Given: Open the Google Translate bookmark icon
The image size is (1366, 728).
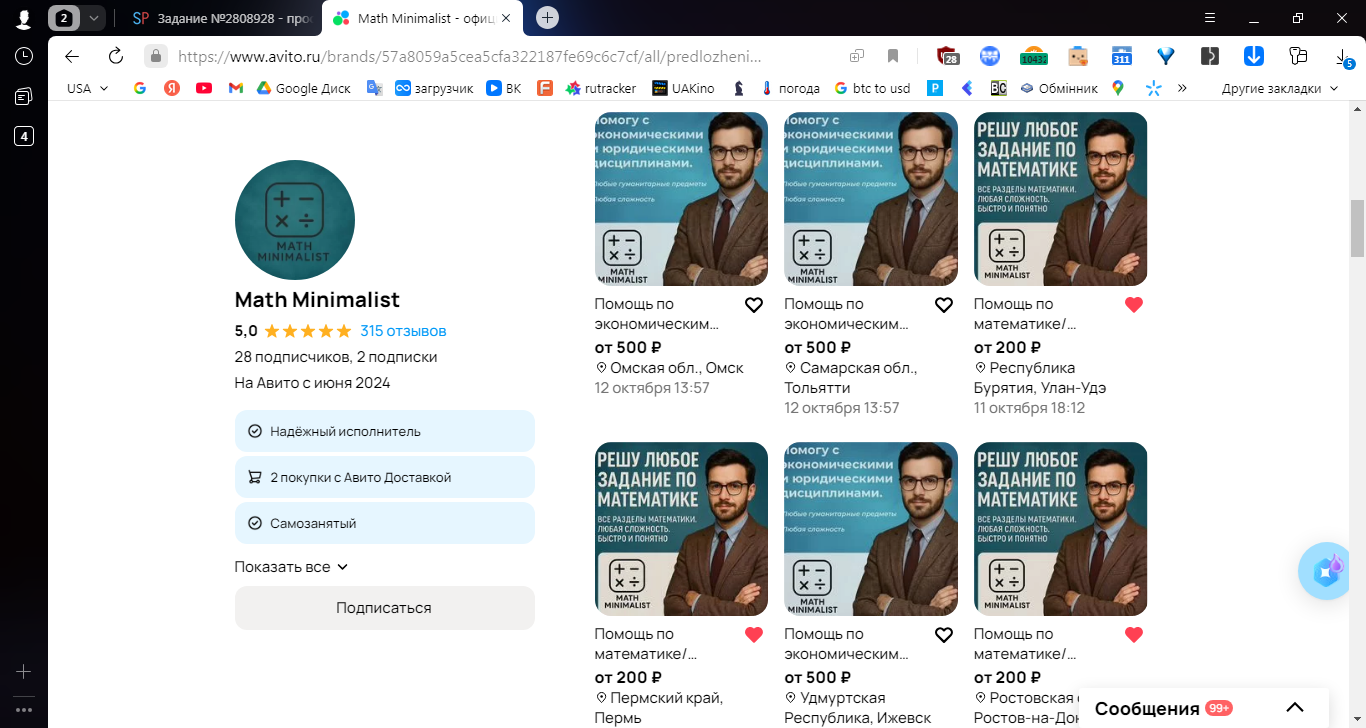Looking at the screenshot, I should (375, 88).
